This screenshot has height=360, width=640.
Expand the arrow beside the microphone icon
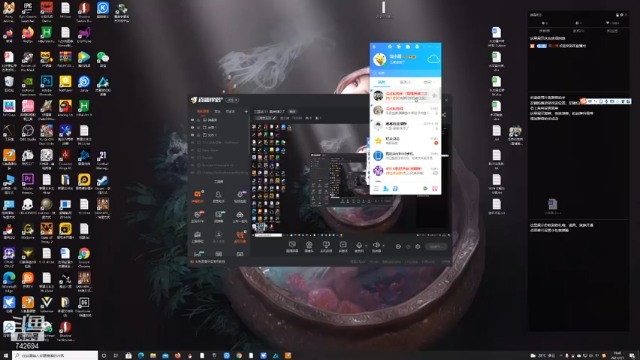pos(366,246)
